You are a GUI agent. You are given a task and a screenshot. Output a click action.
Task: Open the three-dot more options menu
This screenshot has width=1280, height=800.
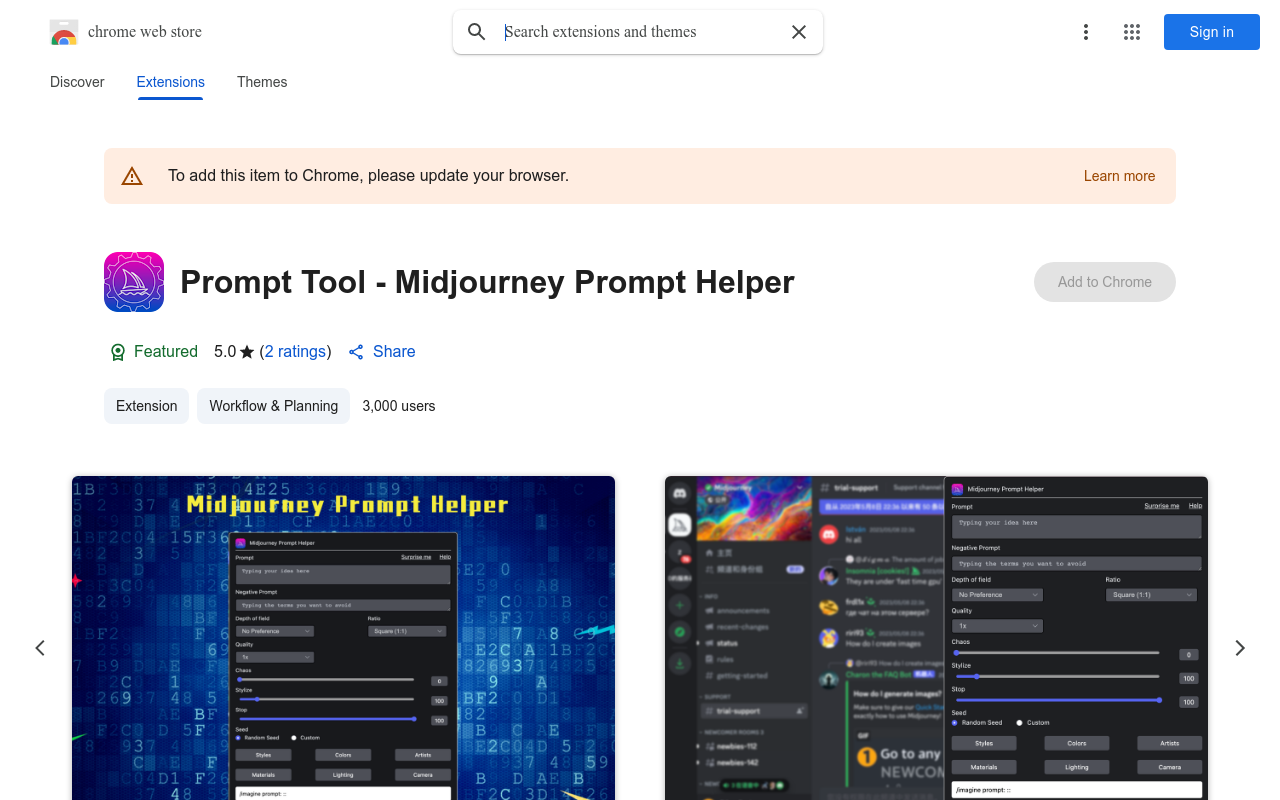point(1086,32)
